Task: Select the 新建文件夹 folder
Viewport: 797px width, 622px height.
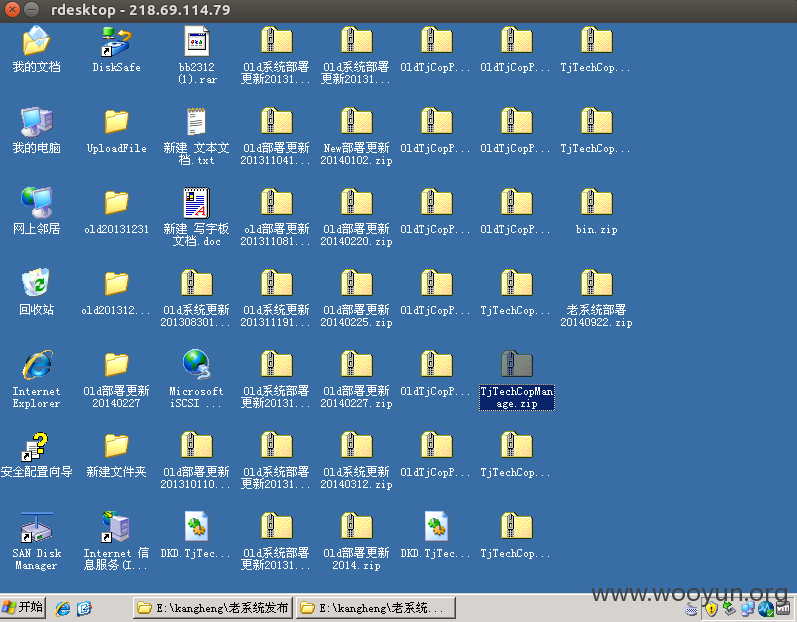Action: [x=116, y=455]
